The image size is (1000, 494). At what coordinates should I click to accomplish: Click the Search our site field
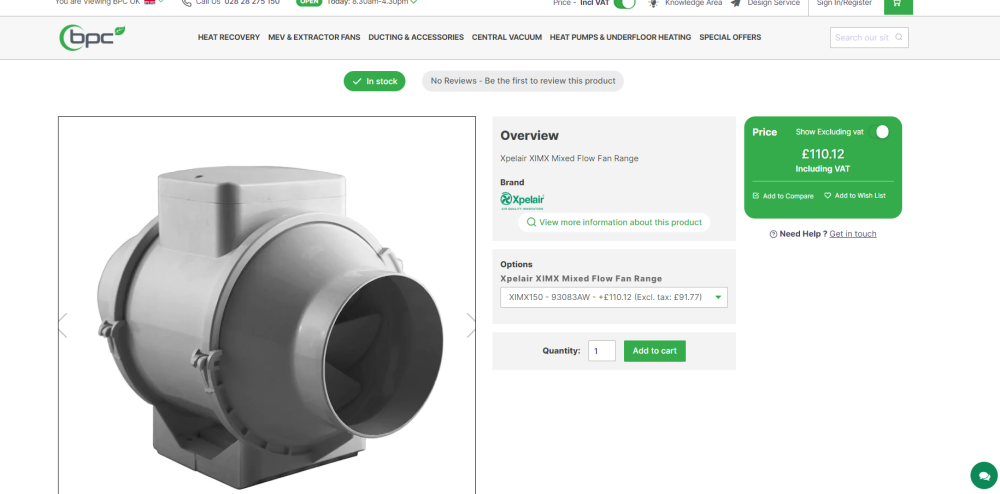pyautogui.click(x=869, y=38)
